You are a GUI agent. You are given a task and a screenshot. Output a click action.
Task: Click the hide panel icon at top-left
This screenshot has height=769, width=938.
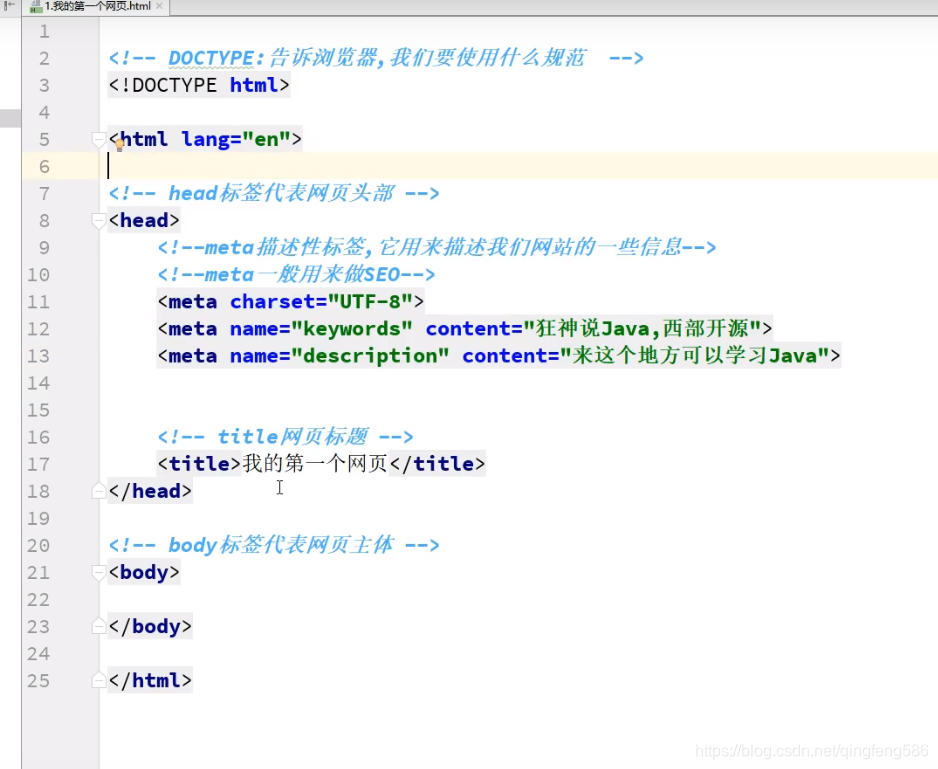9,5
